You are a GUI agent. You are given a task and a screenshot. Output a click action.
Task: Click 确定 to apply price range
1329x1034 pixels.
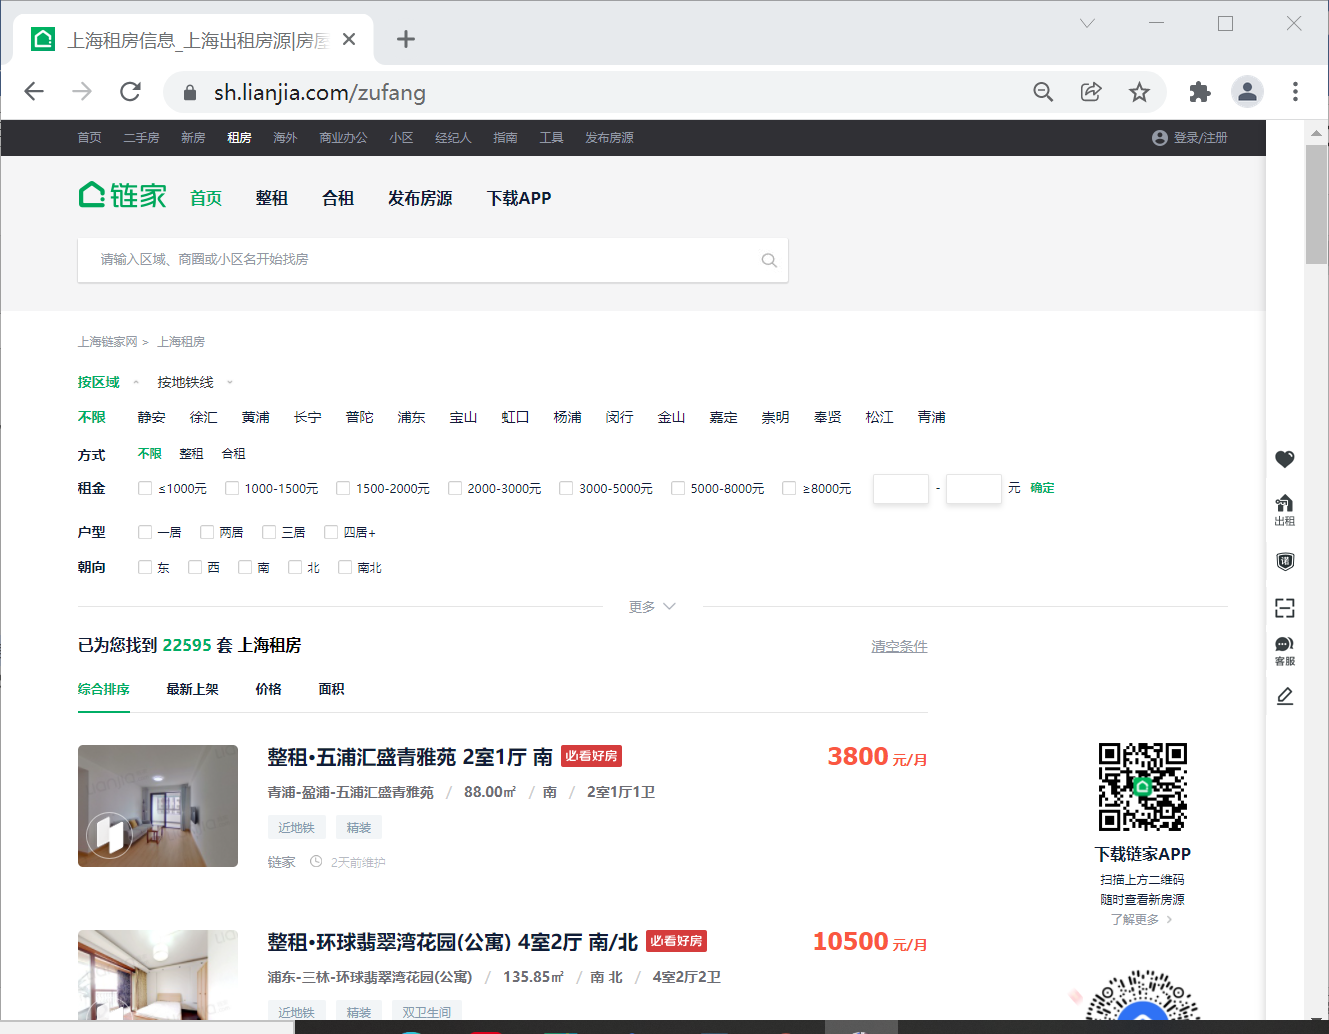1042,488
